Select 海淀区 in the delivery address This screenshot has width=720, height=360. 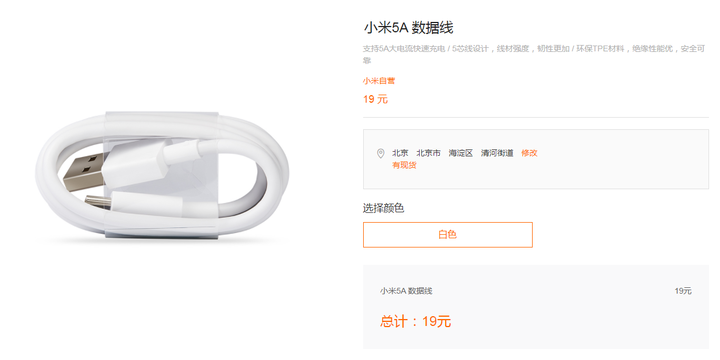click(461, 153)
